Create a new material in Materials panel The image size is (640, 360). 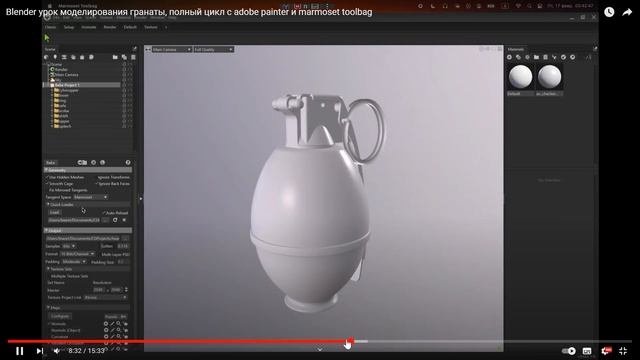pyautogui.click(x=509, y=57)
